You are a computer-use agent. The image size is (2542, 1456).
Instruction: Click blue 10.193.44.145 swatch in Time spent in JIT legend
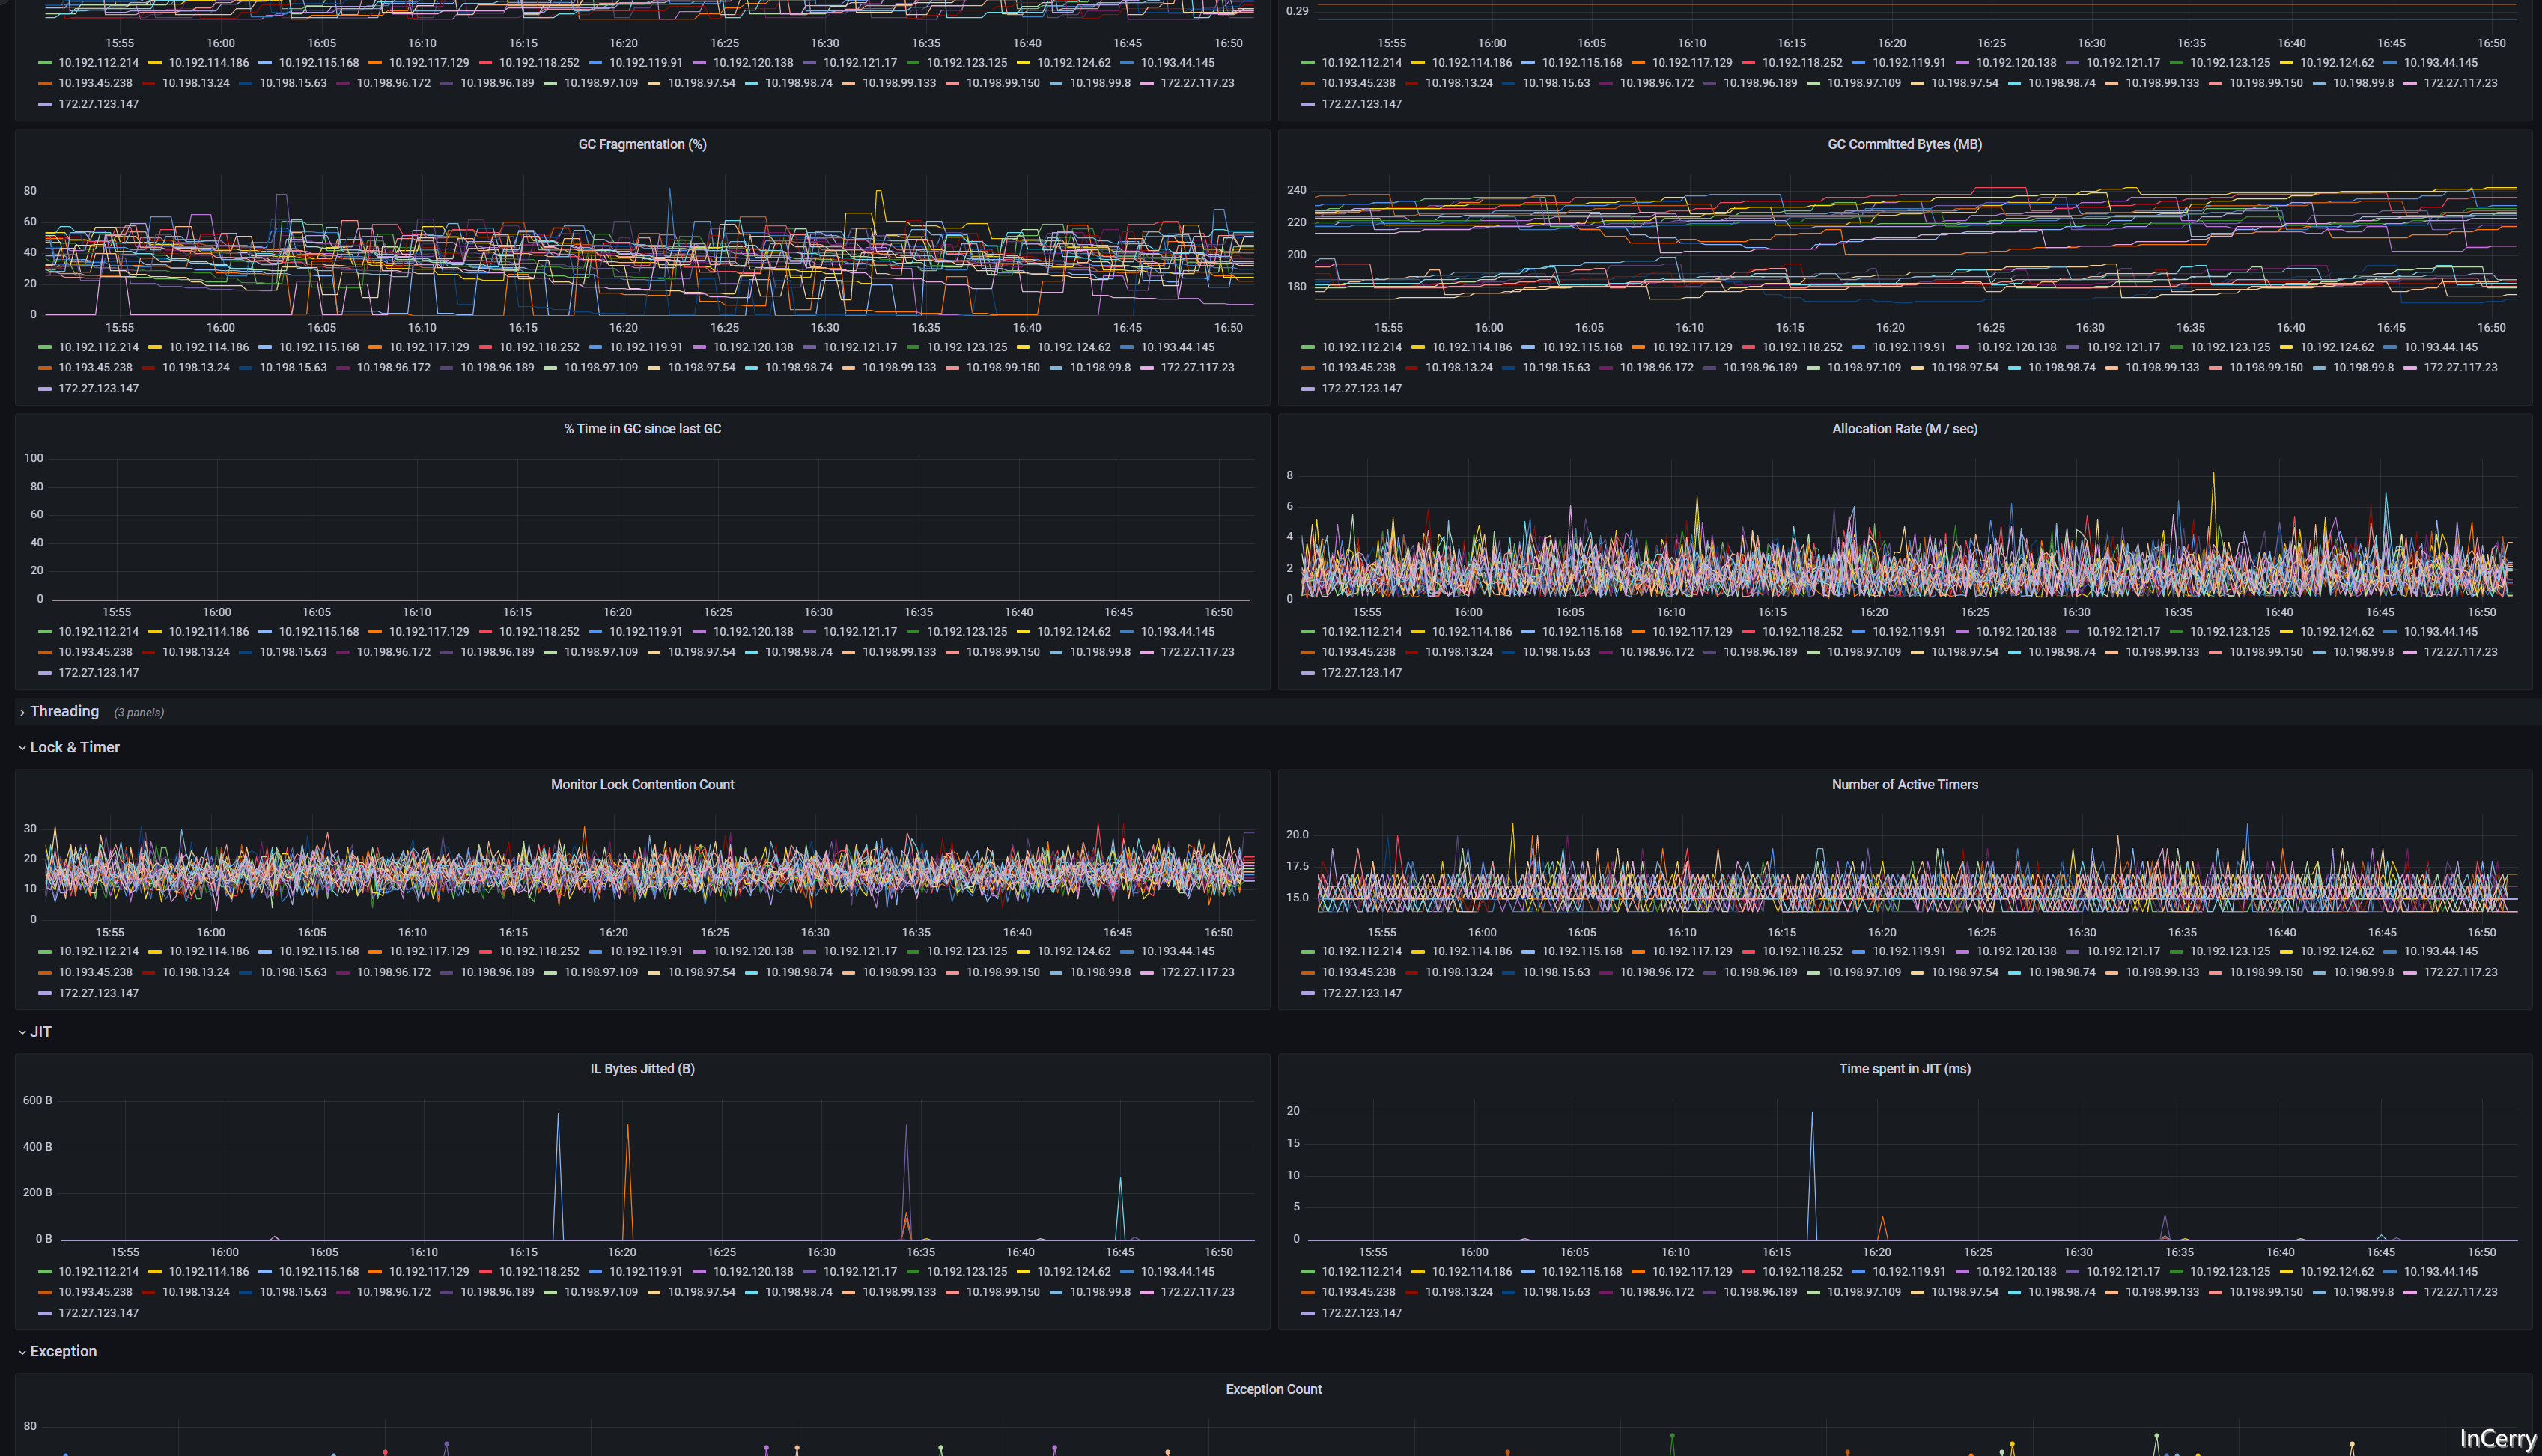(2390, 1272)
